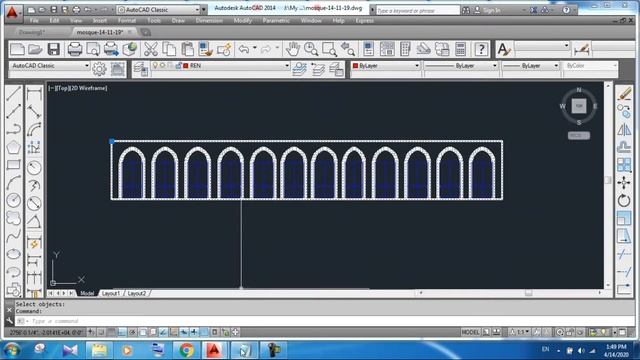Viewport: 640px width, 360px height.
Task: Toggle the REN layer lock icon
Action: click(178, 65)
